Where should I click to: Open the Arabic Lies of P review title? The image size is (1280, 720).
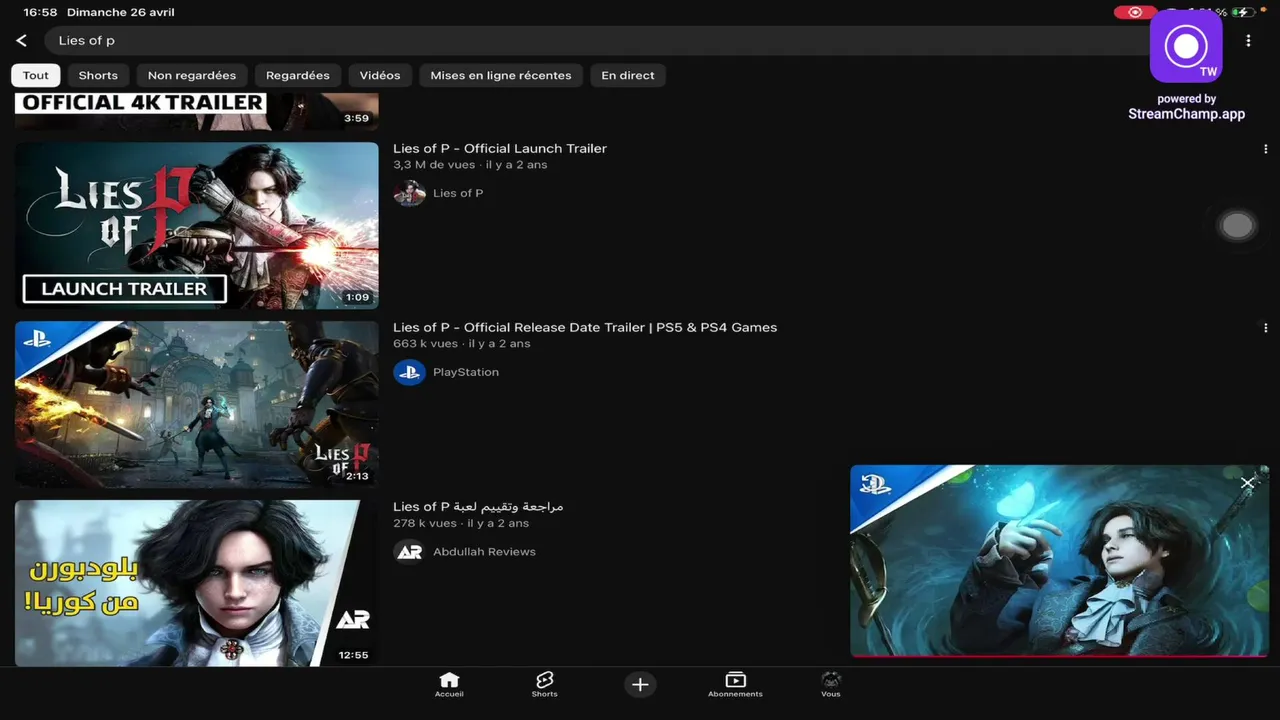click(x=478, y=506)
